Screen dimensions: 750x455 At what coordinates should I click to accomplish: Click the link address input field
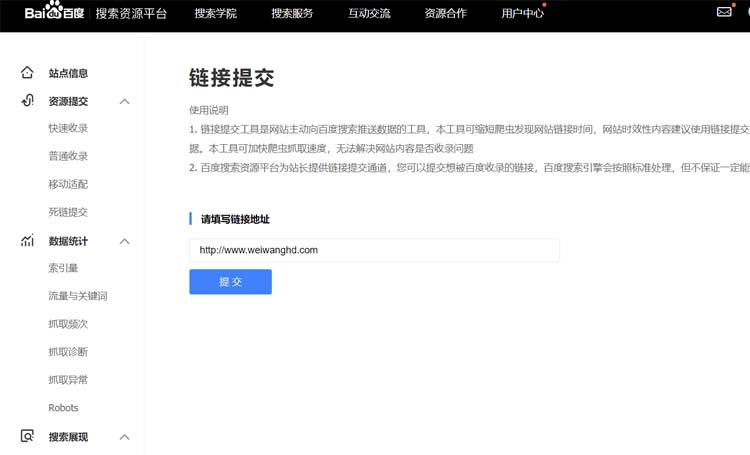(x=375, y=250)
